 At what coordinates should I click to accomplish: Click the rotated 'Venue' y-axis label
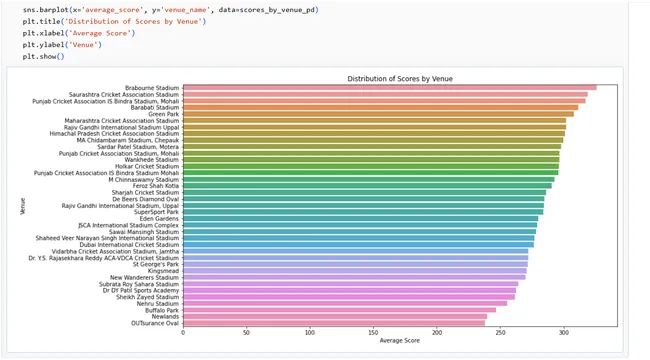tap(23, 206)
